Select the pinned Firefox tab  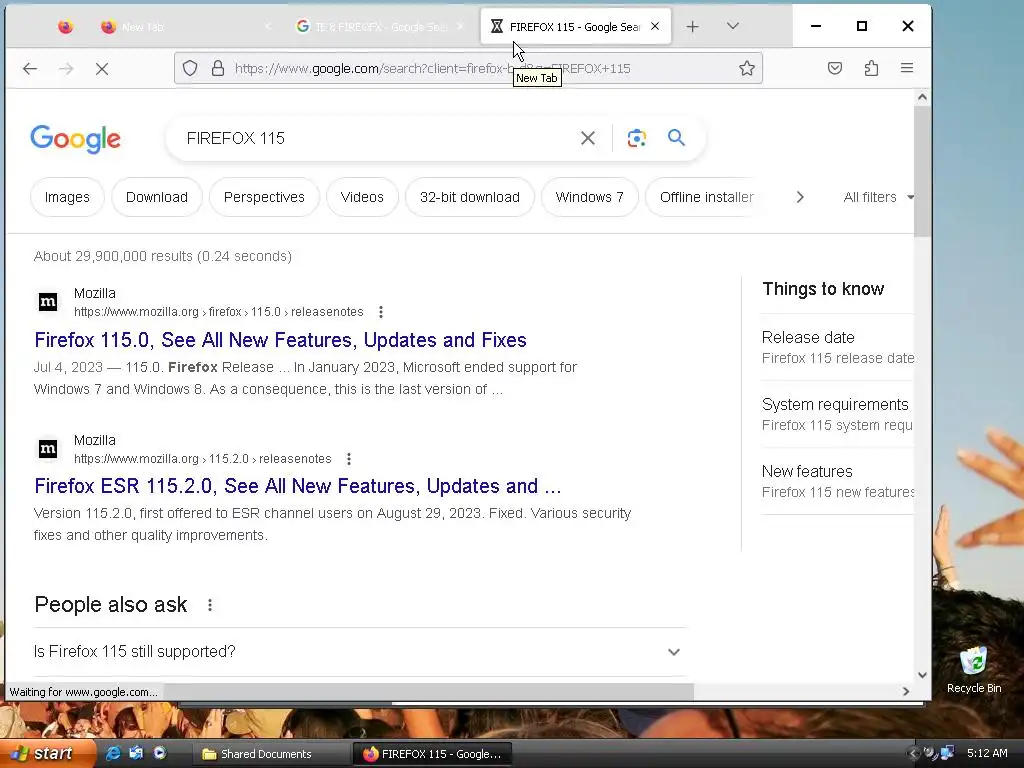click(x=65, y=27)
